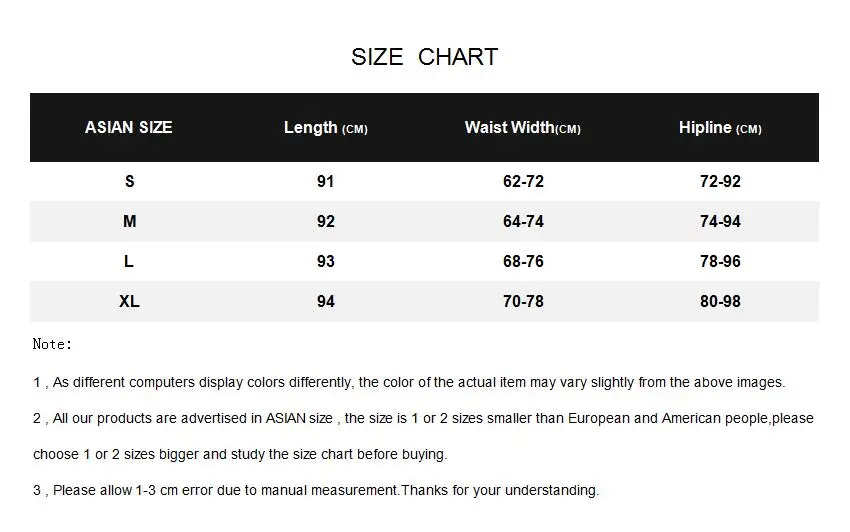Click note 3 about measurement error
This screenshot has height=532, width=850.
316,490
